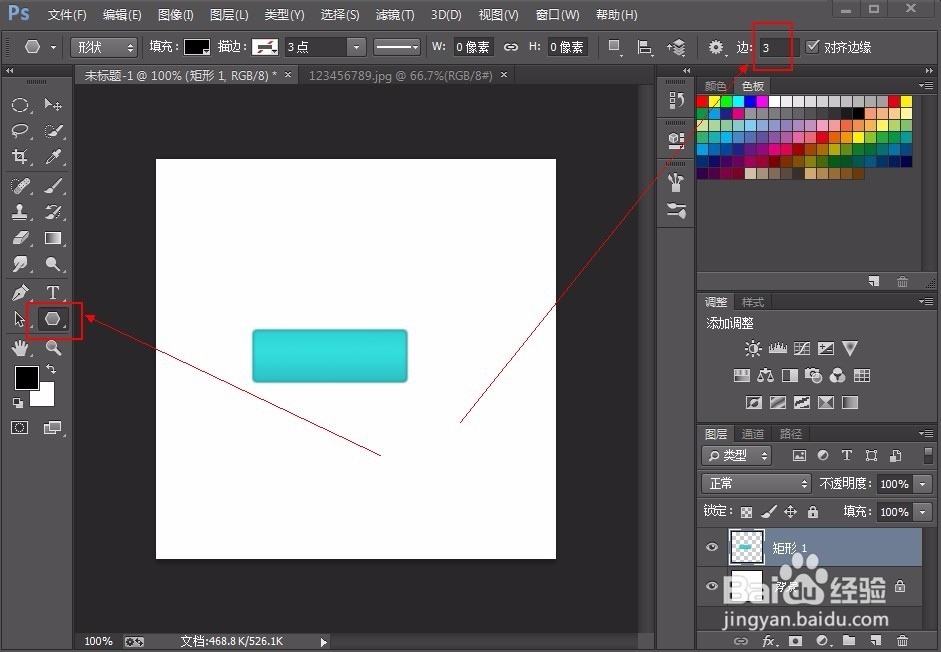Click the foreground color swatch
The height and width of the screenshot is (652, 941).
(26, 378)
